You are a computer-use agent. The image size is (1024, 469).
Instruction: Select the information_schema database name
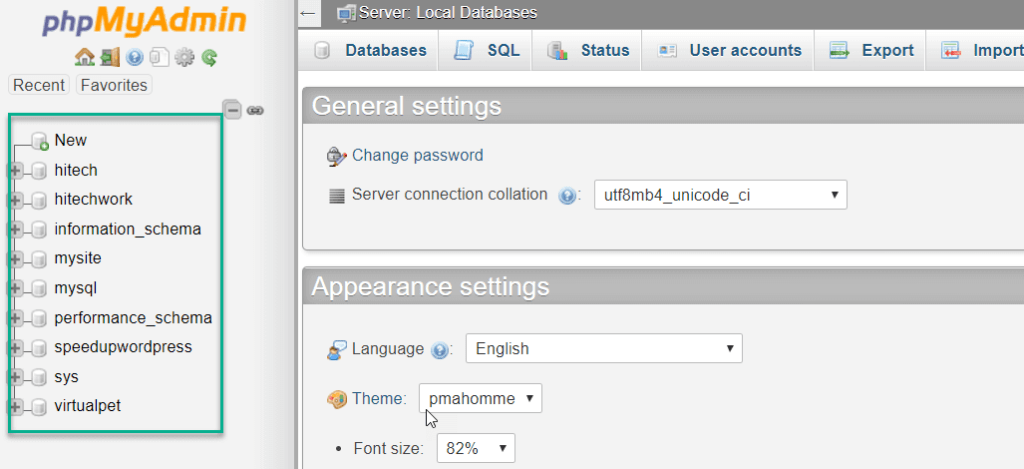point(128,229)
